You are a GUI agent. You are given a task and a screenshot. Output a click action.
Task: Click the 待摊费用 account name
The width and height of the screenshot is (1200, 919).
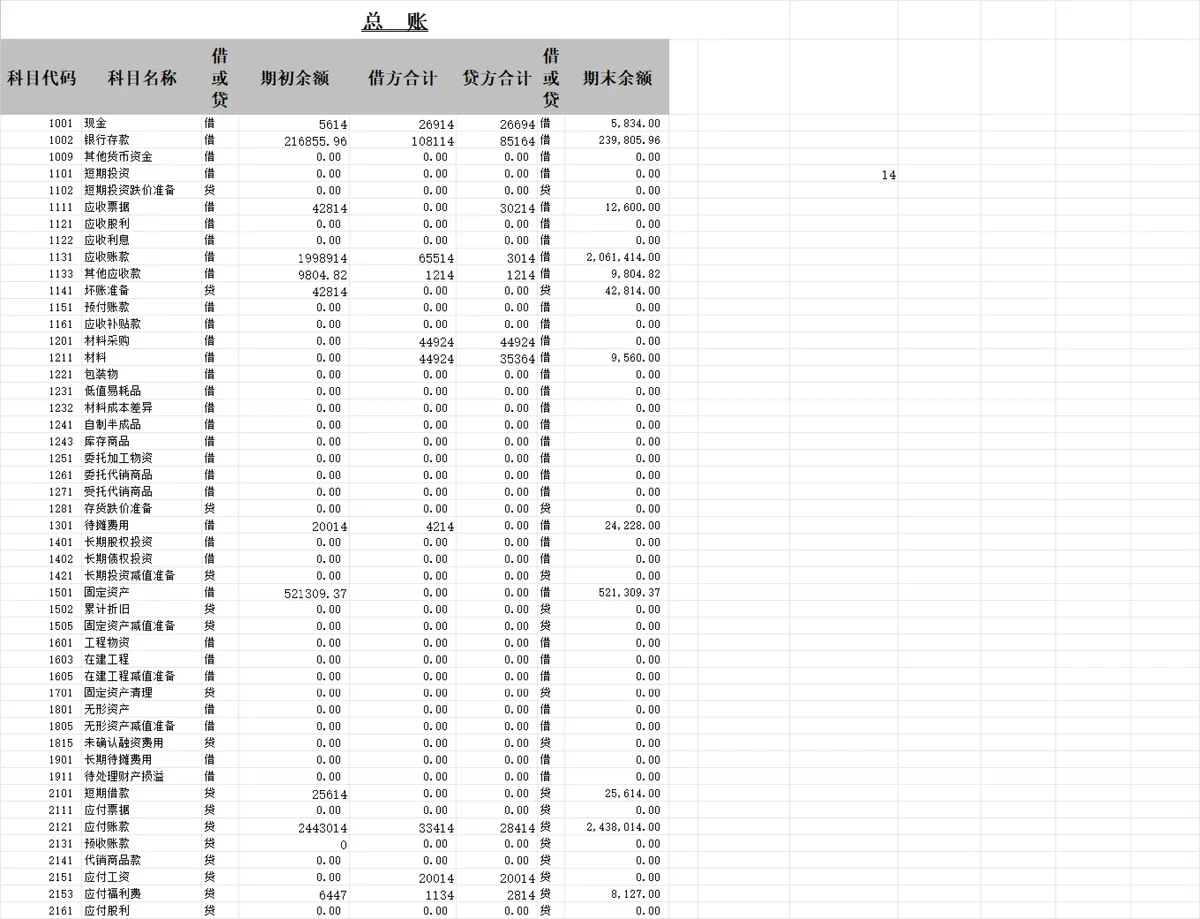tap(106, 525)
